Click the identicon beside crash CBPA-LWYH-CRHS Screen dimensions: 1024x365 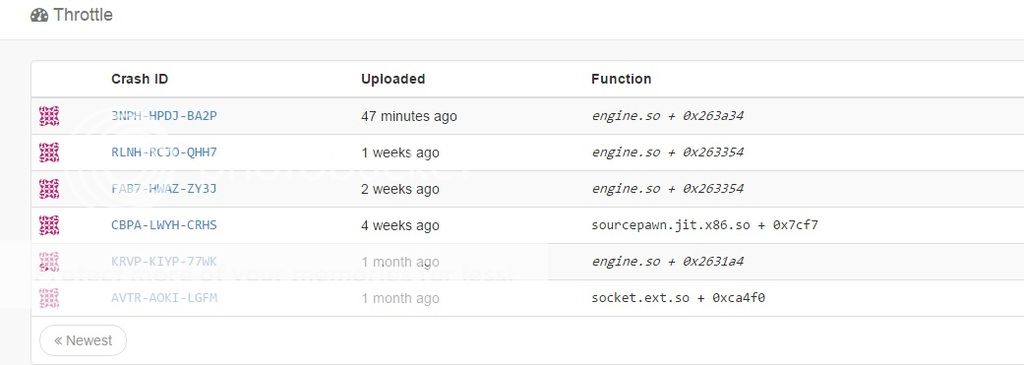coord(49,225)
